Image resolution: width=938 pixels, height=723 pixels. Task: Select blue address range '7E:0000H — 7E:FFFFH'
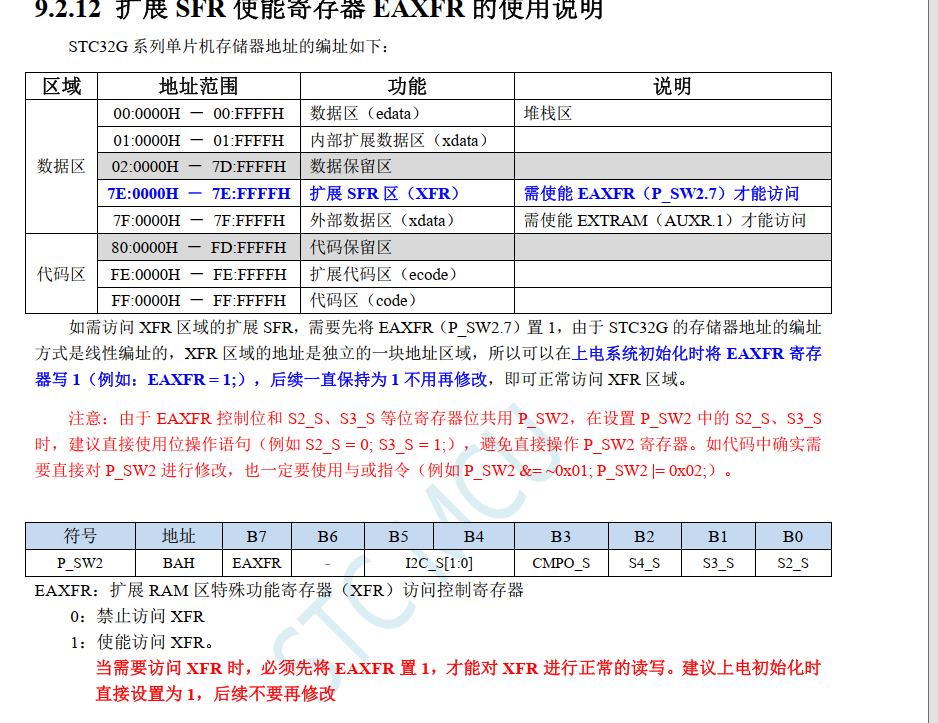click(x=199, y=194)
